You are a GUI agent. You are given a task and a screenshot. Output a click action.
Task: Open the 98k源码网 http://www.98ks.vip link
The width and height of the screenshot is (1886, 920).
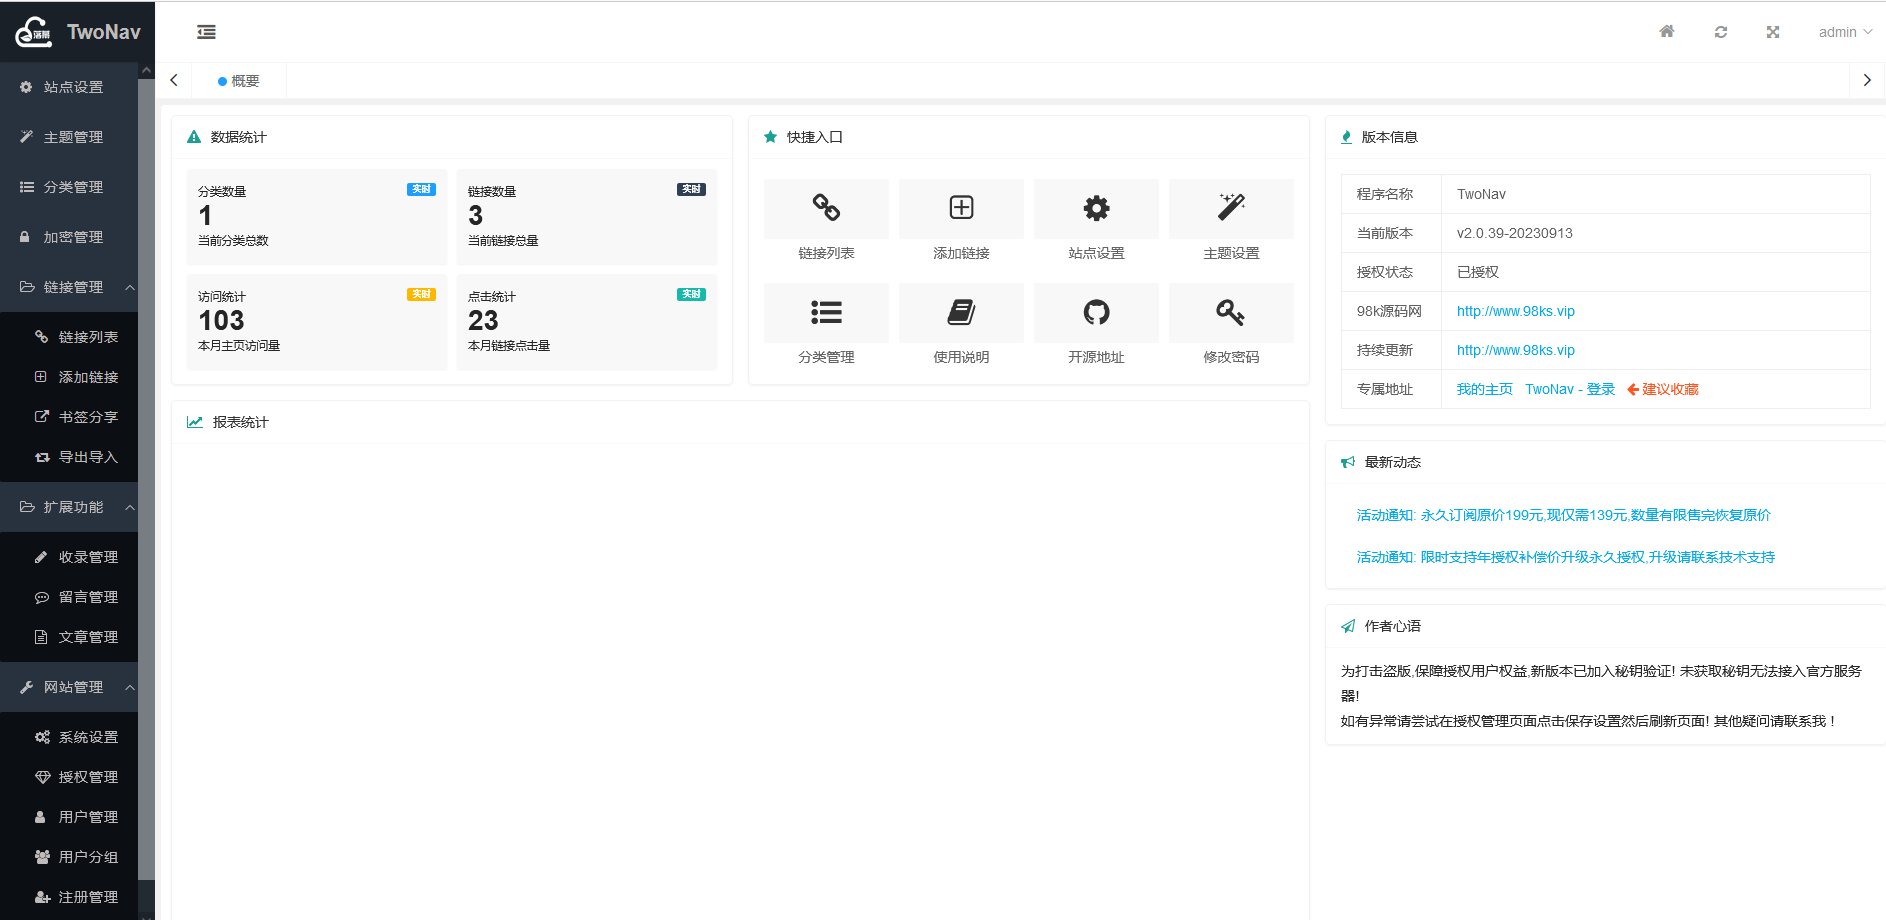coord(1515,311)
